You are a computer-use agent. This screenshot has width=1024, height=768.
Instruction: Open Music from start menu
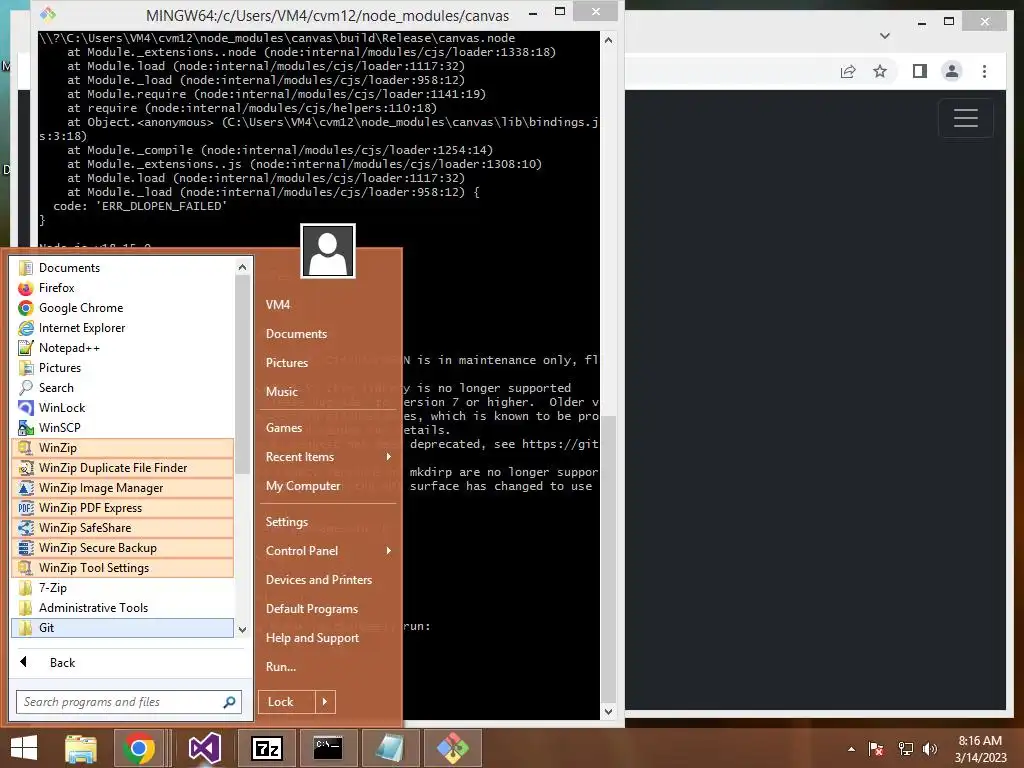point(281,392)
